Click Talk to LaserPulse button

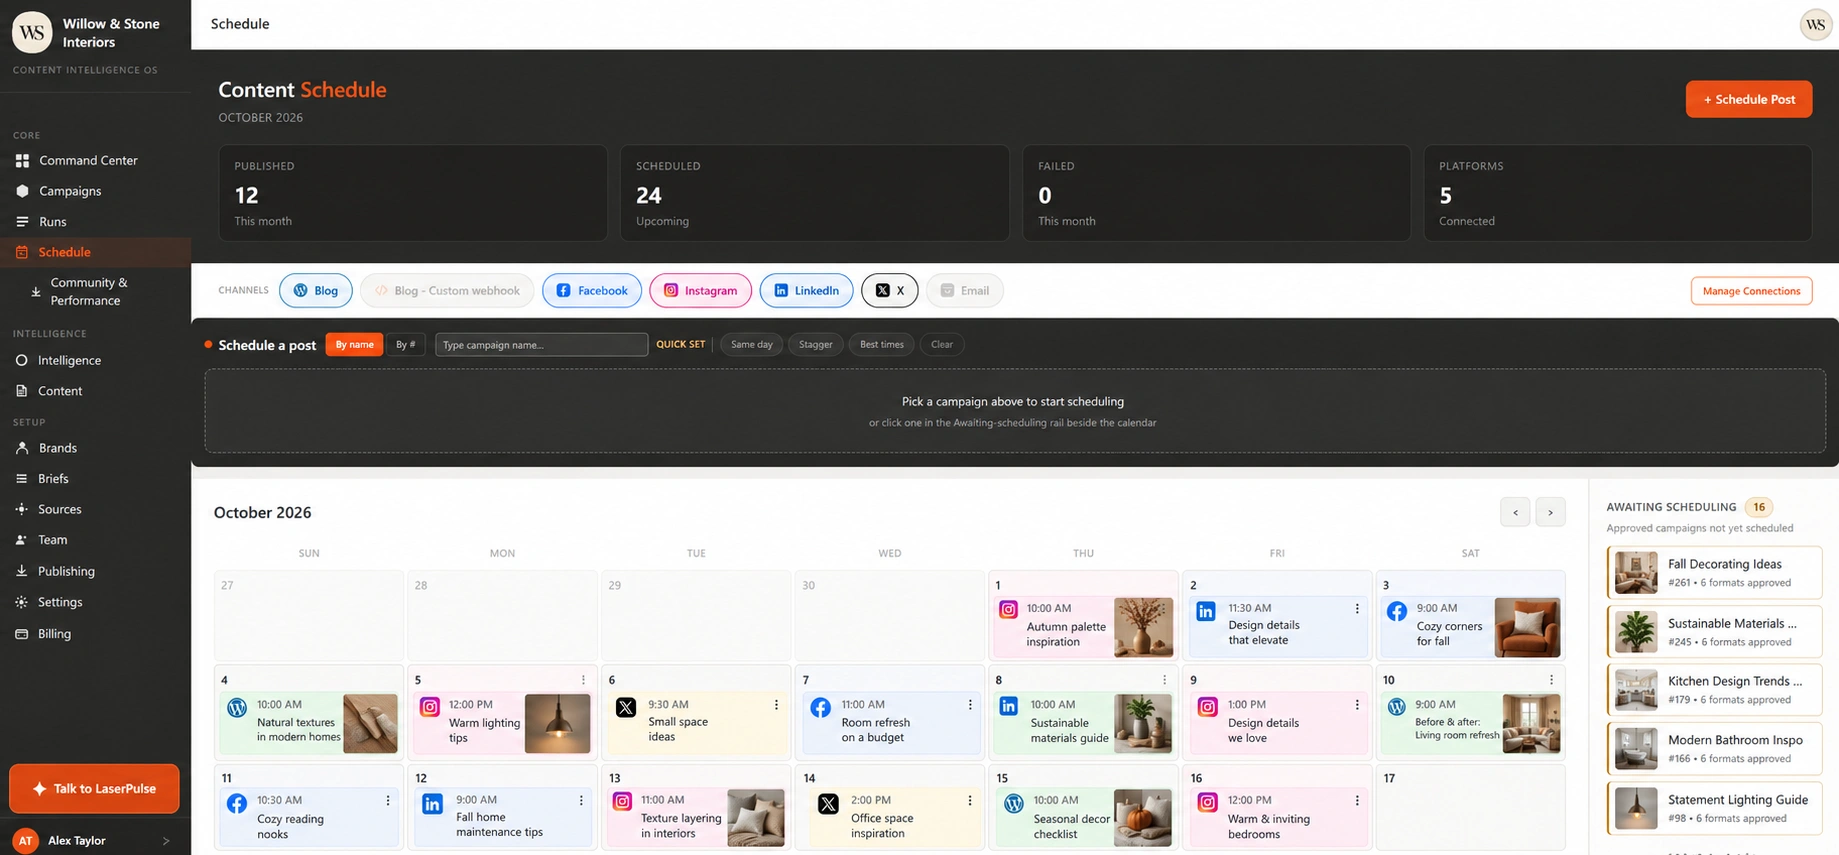[95, 789]
